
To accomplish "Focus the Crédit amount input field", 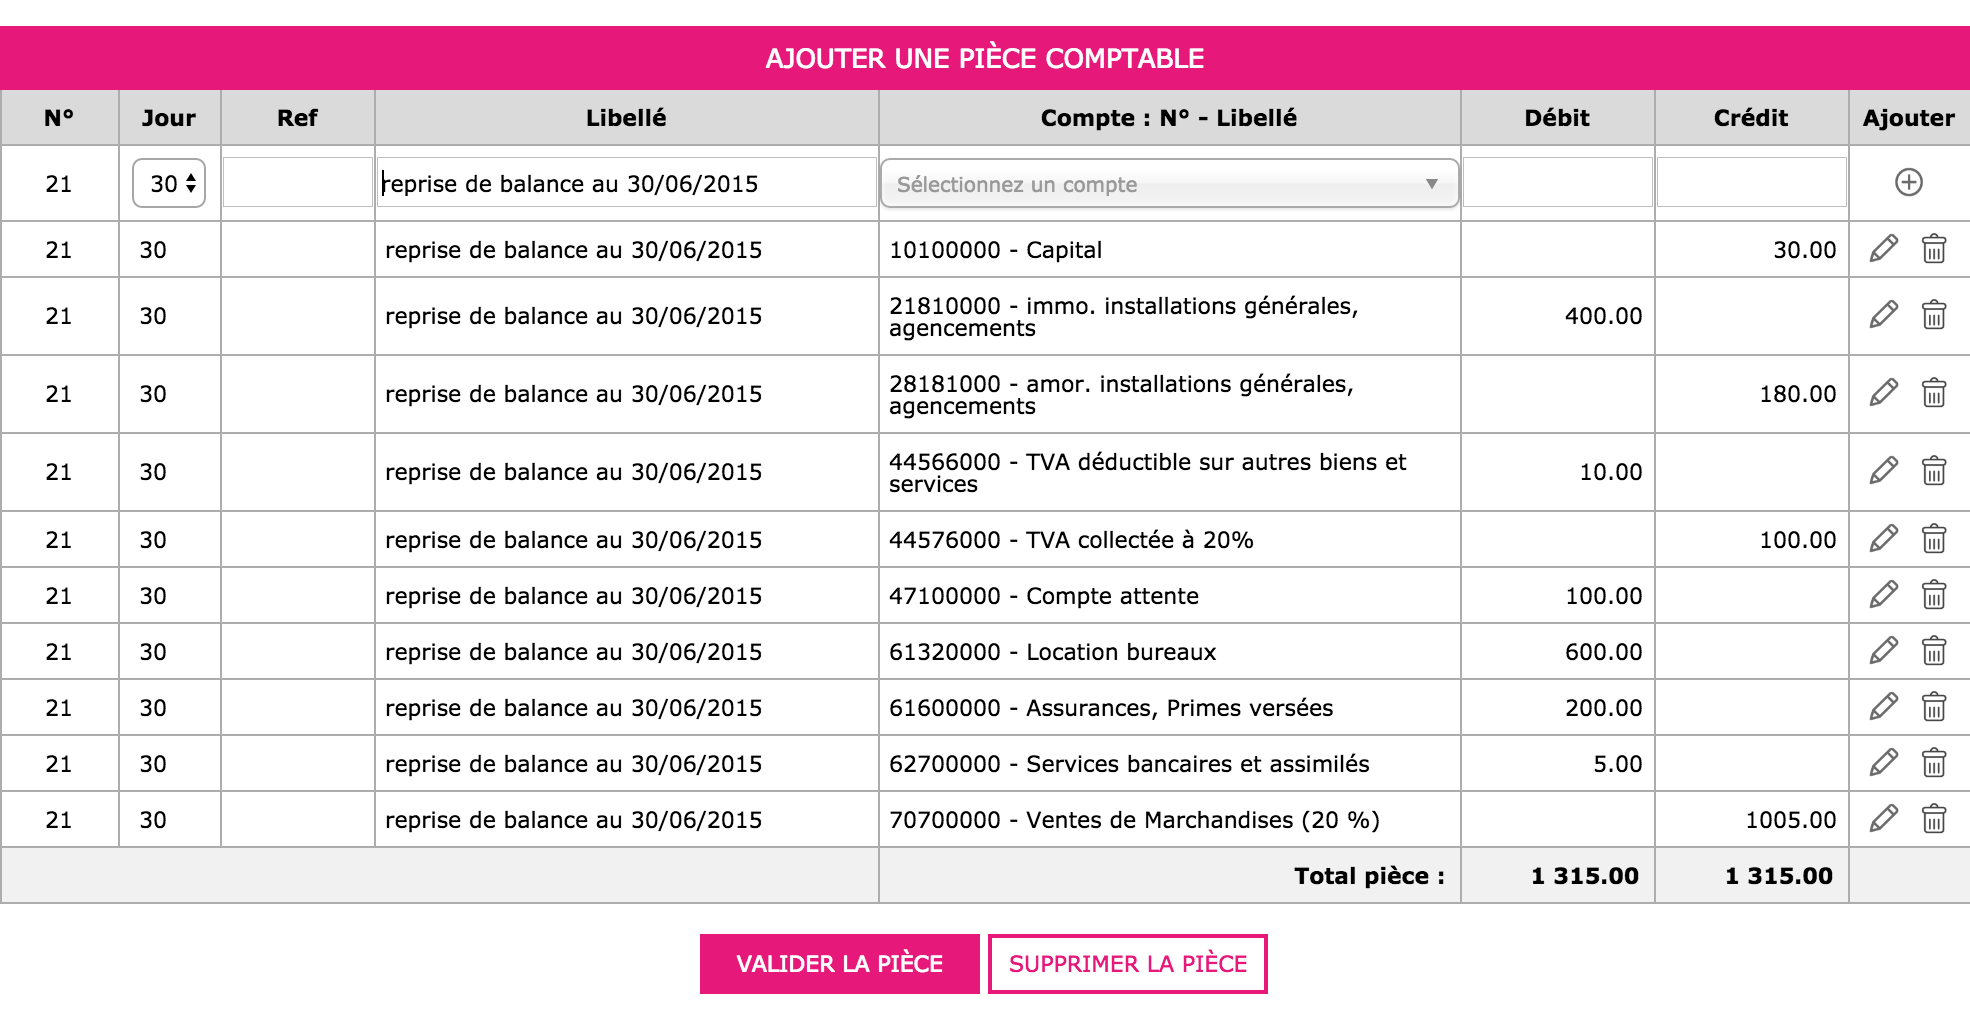I will [x=1751, y=182].
